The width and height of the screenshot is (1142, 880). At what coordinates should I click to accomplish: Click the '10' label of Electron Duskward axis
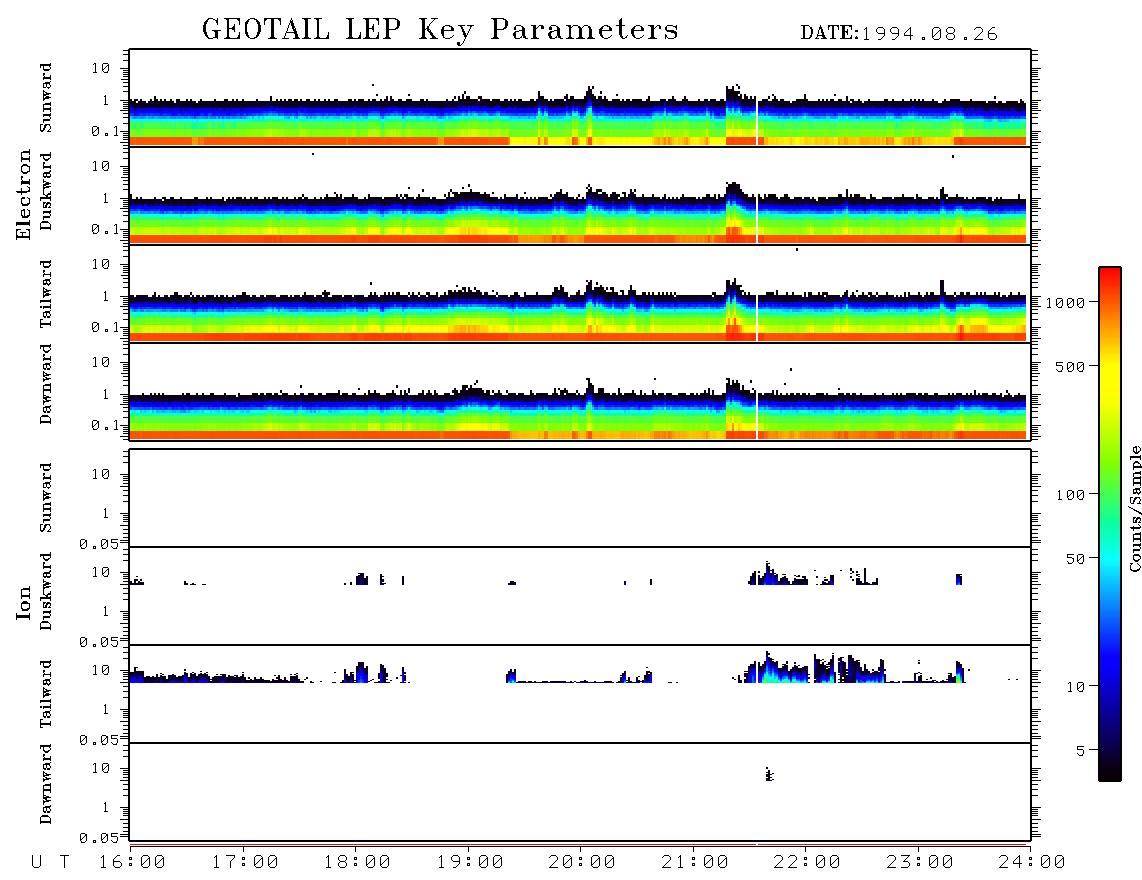point(101,166)
